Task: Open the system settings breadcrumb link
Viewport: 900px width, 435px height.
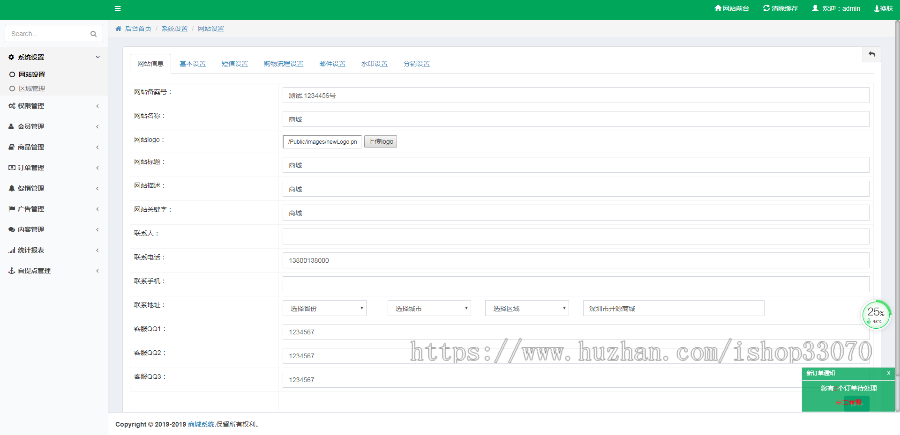Action: click(174, 28)
